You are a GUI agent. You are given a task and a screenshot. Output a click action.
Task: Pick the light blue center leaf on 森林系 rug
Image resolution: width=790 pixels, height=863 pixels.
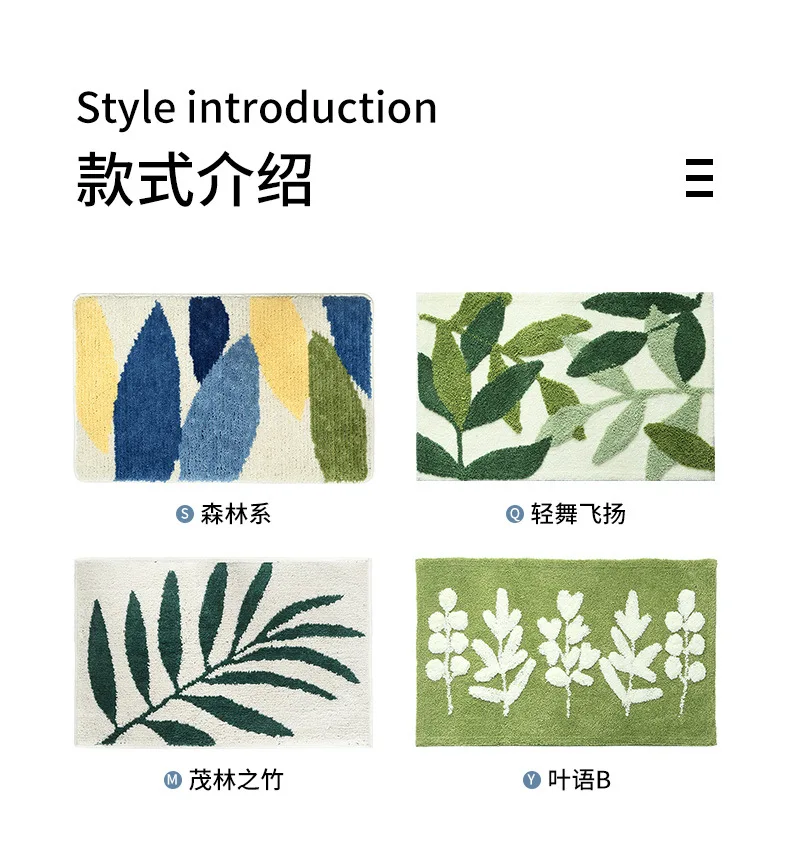[x=220, y=413]
